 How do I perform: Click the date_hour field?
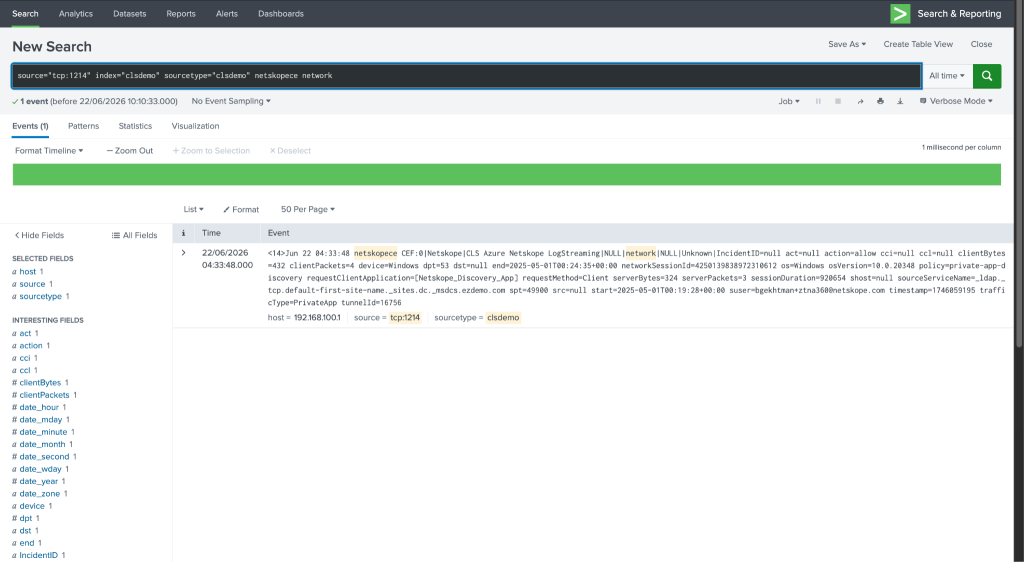pyautogui.click(x=39, y=407)
